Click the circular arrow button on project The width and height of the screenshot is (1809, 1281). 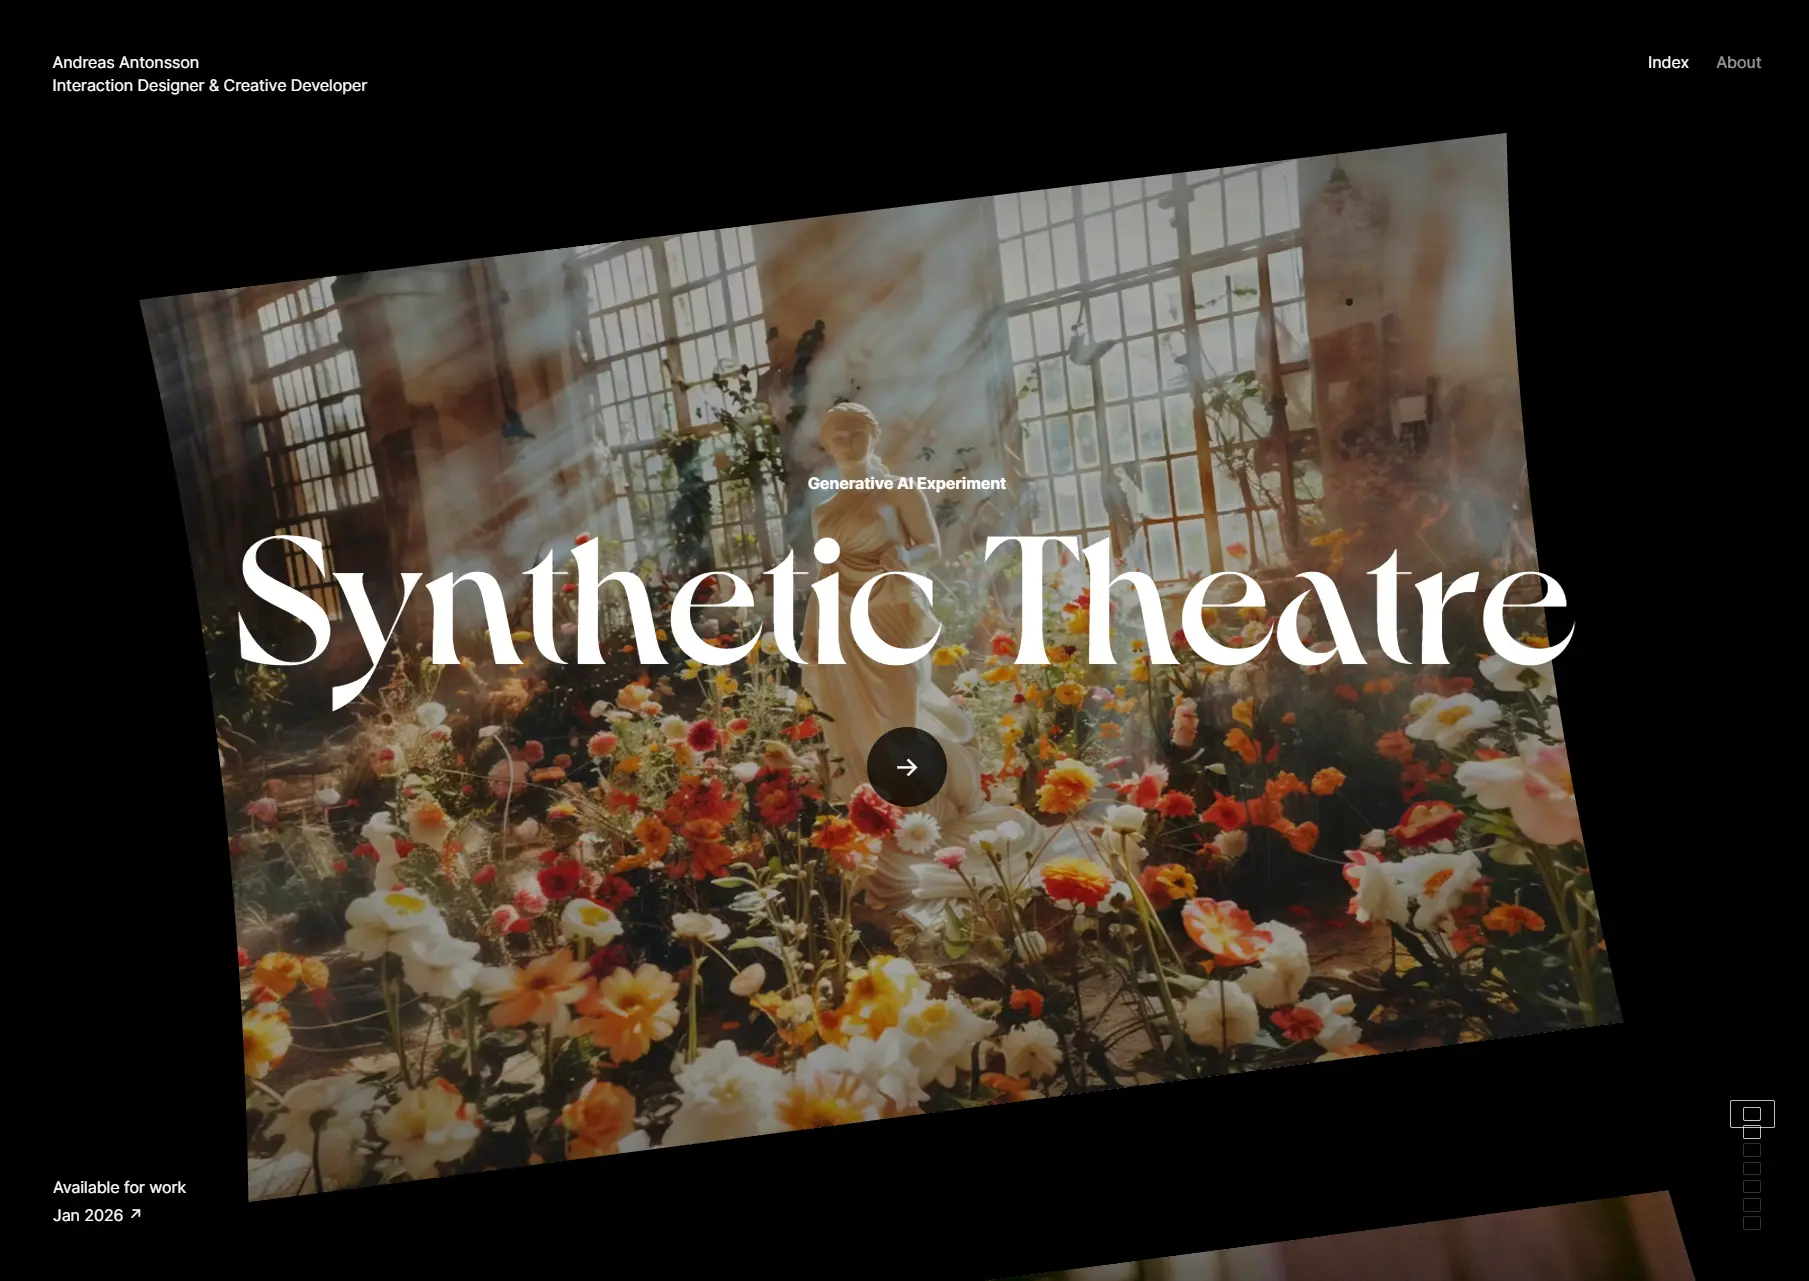(x=906, y=767)
